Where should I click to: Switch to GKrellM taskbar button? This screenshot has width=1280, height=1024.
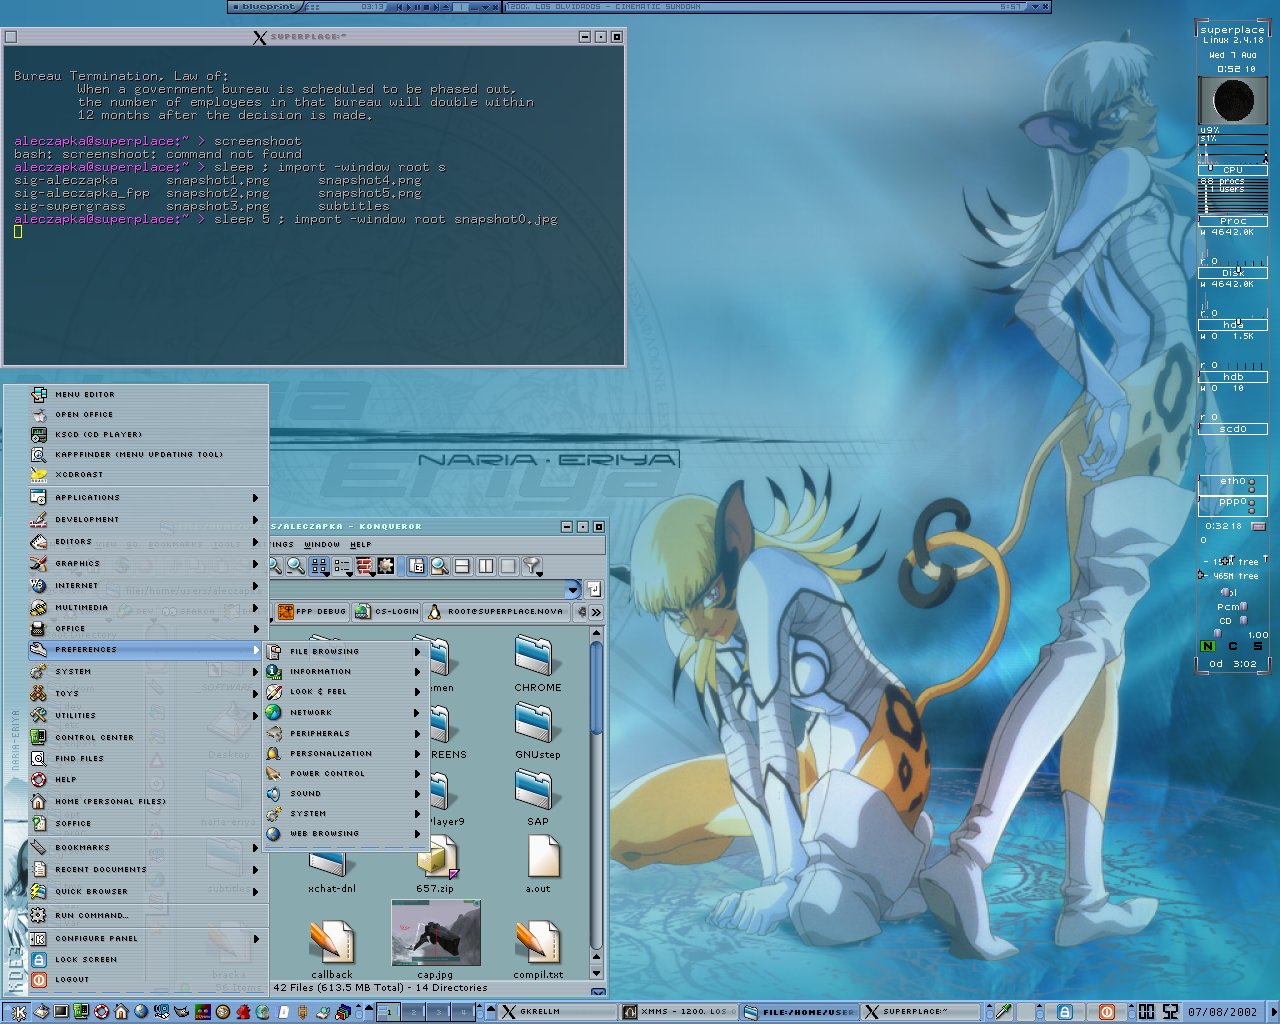pos(558,1012)
